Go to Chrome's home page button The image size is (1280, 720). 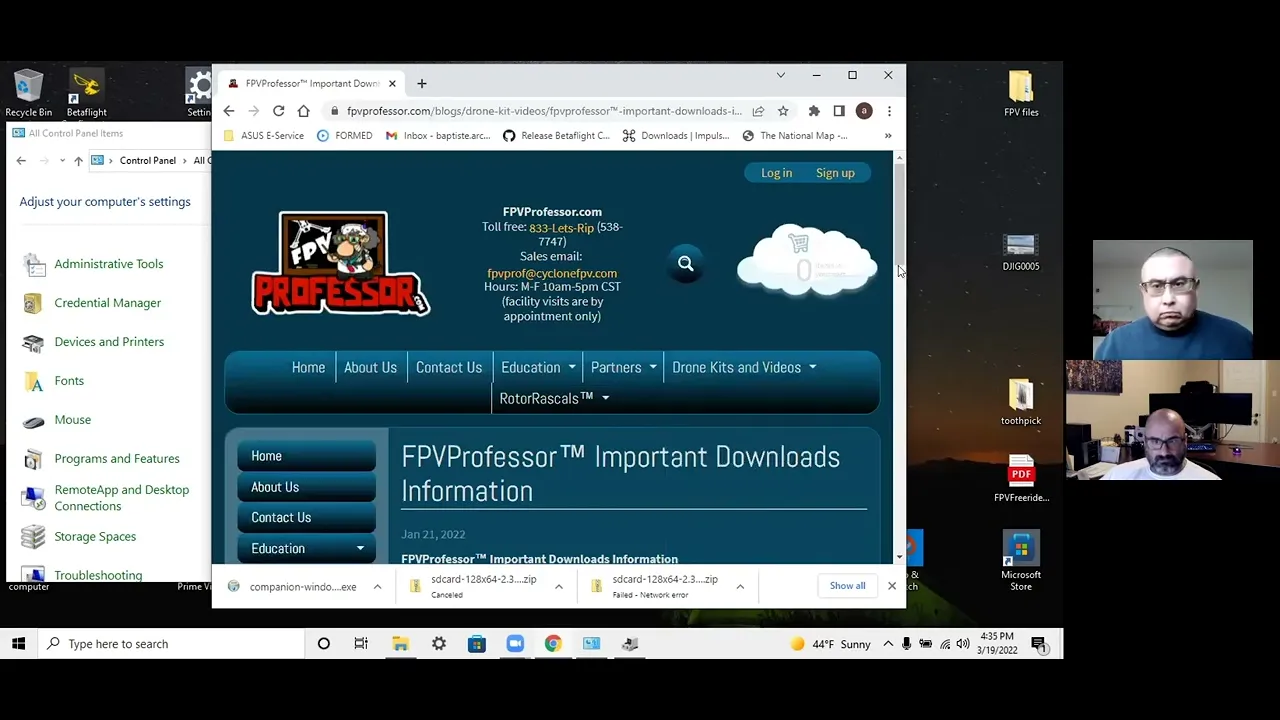[x=304, y=111]
